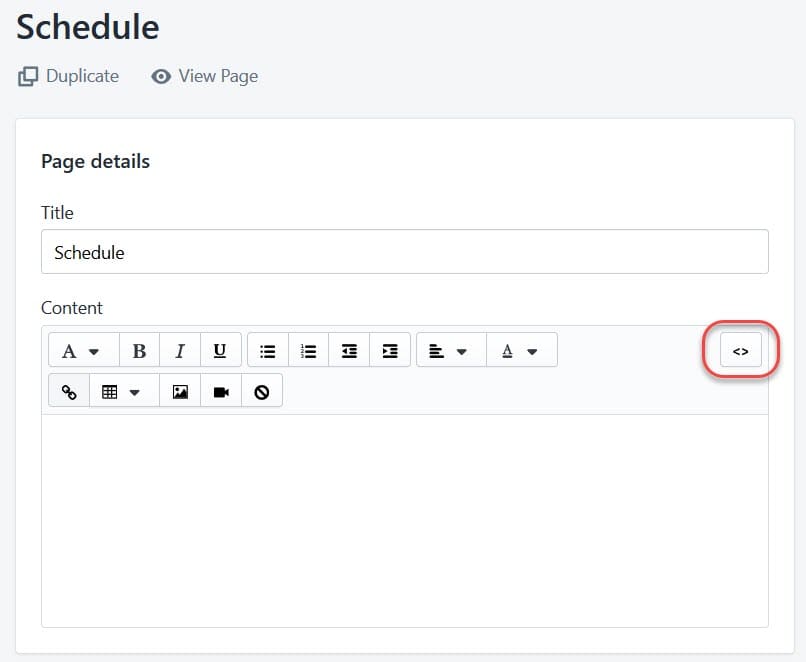Image resolution: width=806 pixels, height=662 pixels.
Task: Expand the text alignment dropdown
Action: pos(449,351)
